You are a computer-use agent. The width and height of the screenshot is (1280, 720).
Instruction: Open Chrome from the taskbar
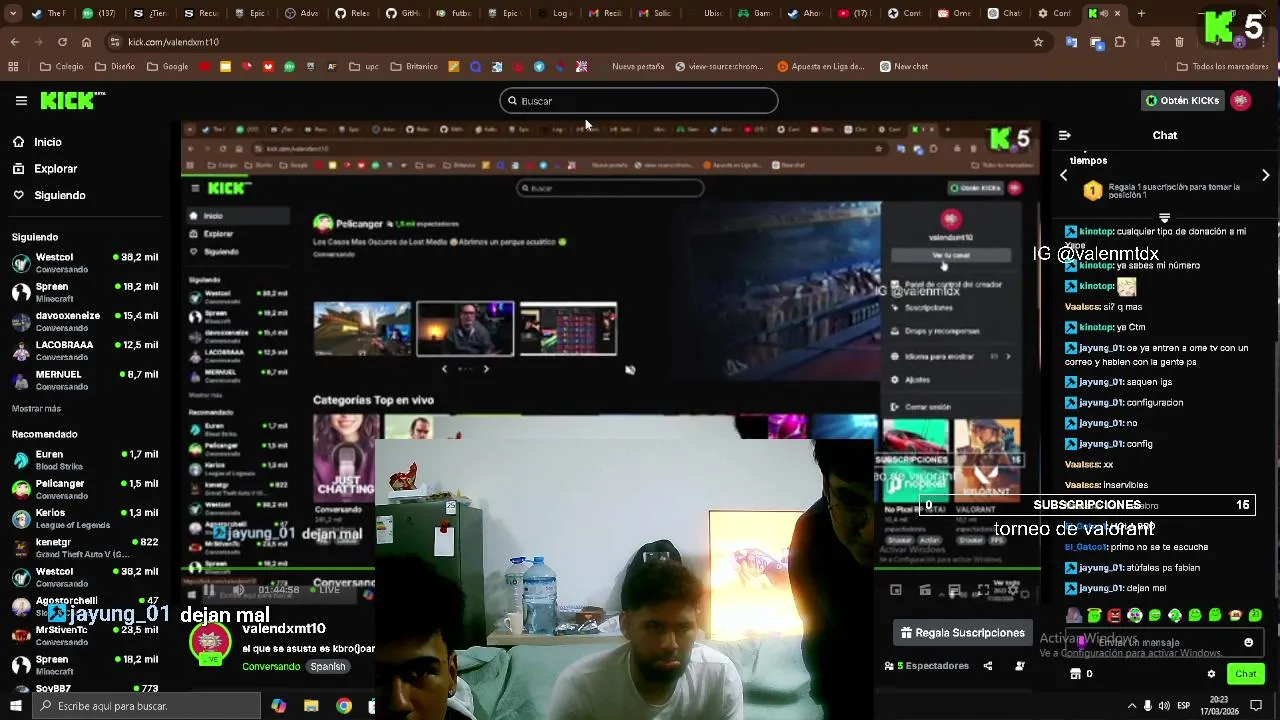coord(344,706)
